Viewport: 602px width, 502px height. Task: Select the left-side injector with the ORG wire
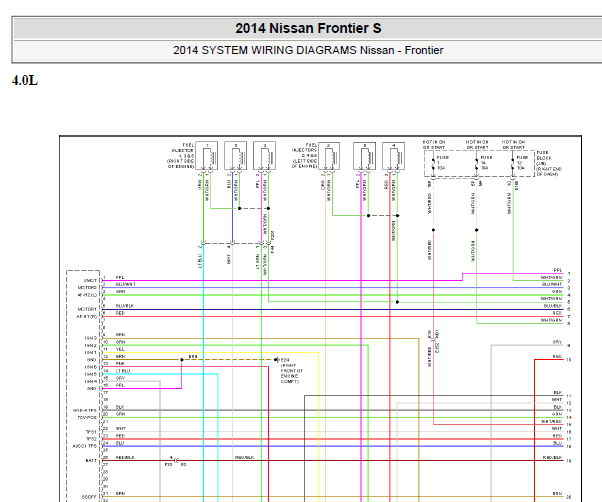pos(329,155)
